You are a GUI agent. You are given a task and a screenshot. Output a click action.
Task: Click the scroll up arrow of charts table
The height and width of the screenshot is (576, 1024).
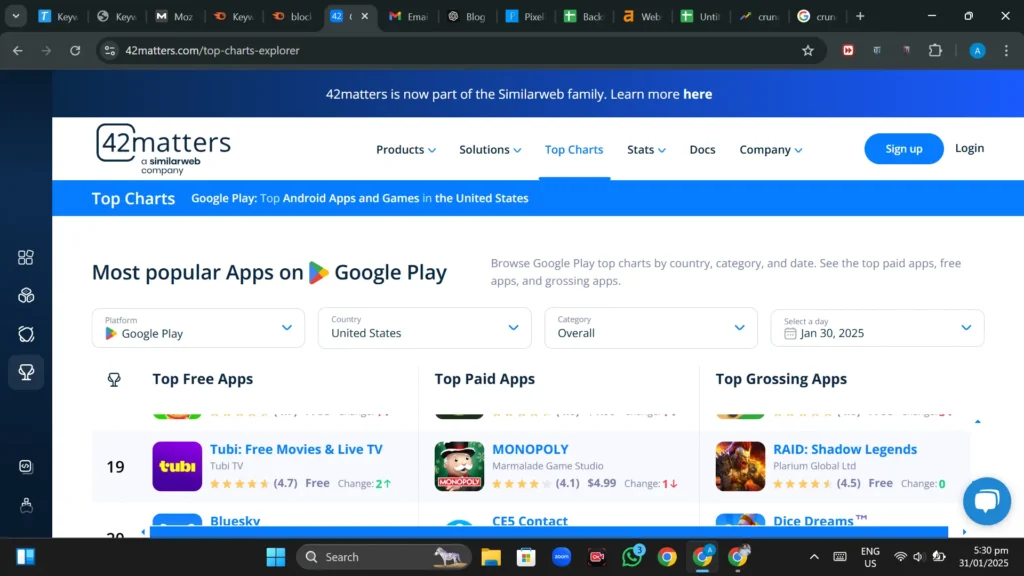pos(978,422)
